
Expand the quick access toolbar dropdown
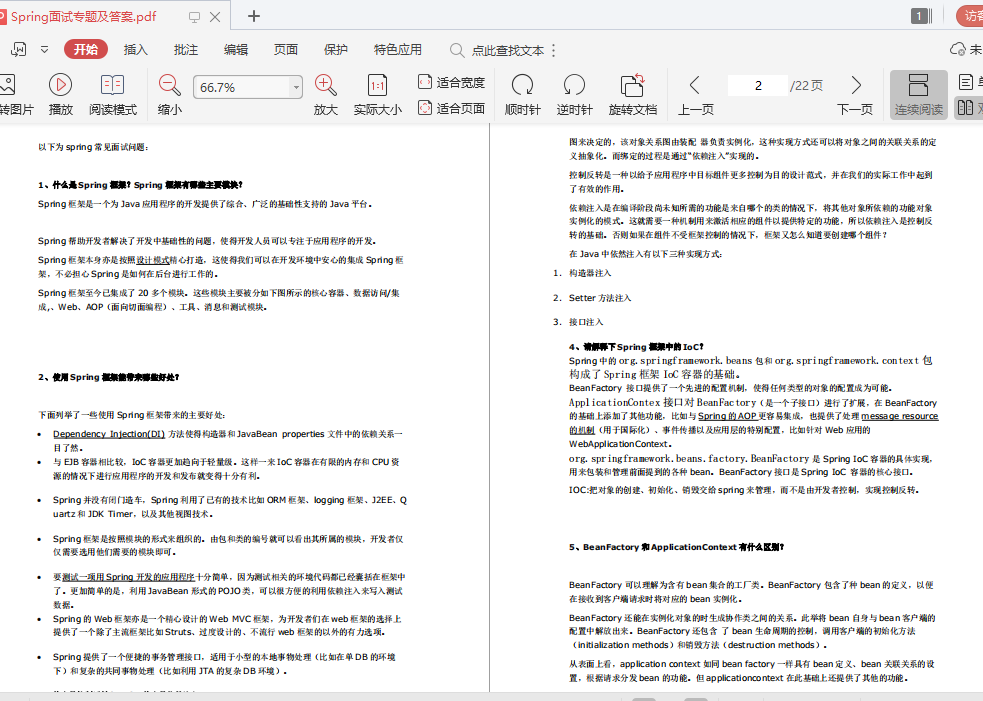[45, 50]
